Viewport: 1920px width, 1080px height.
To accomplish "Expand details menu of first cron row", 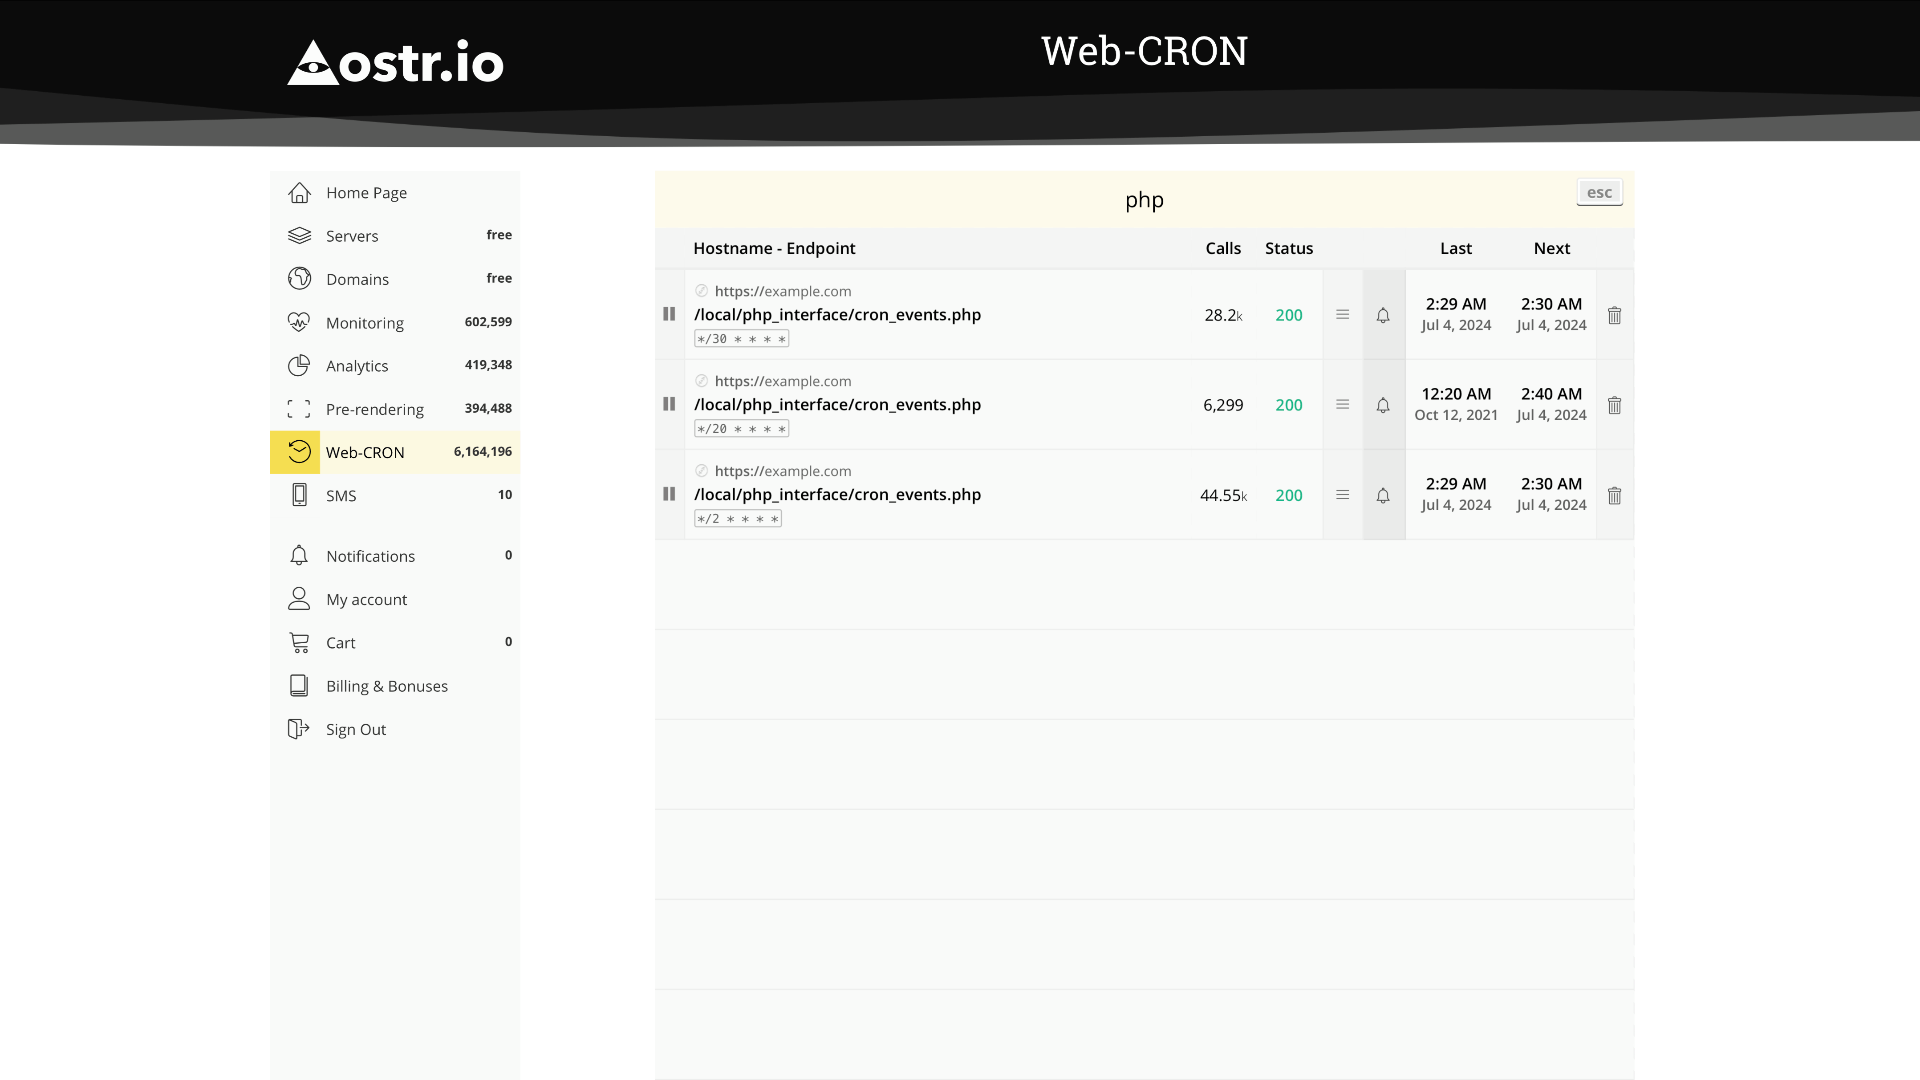I will pos(1342,315).
